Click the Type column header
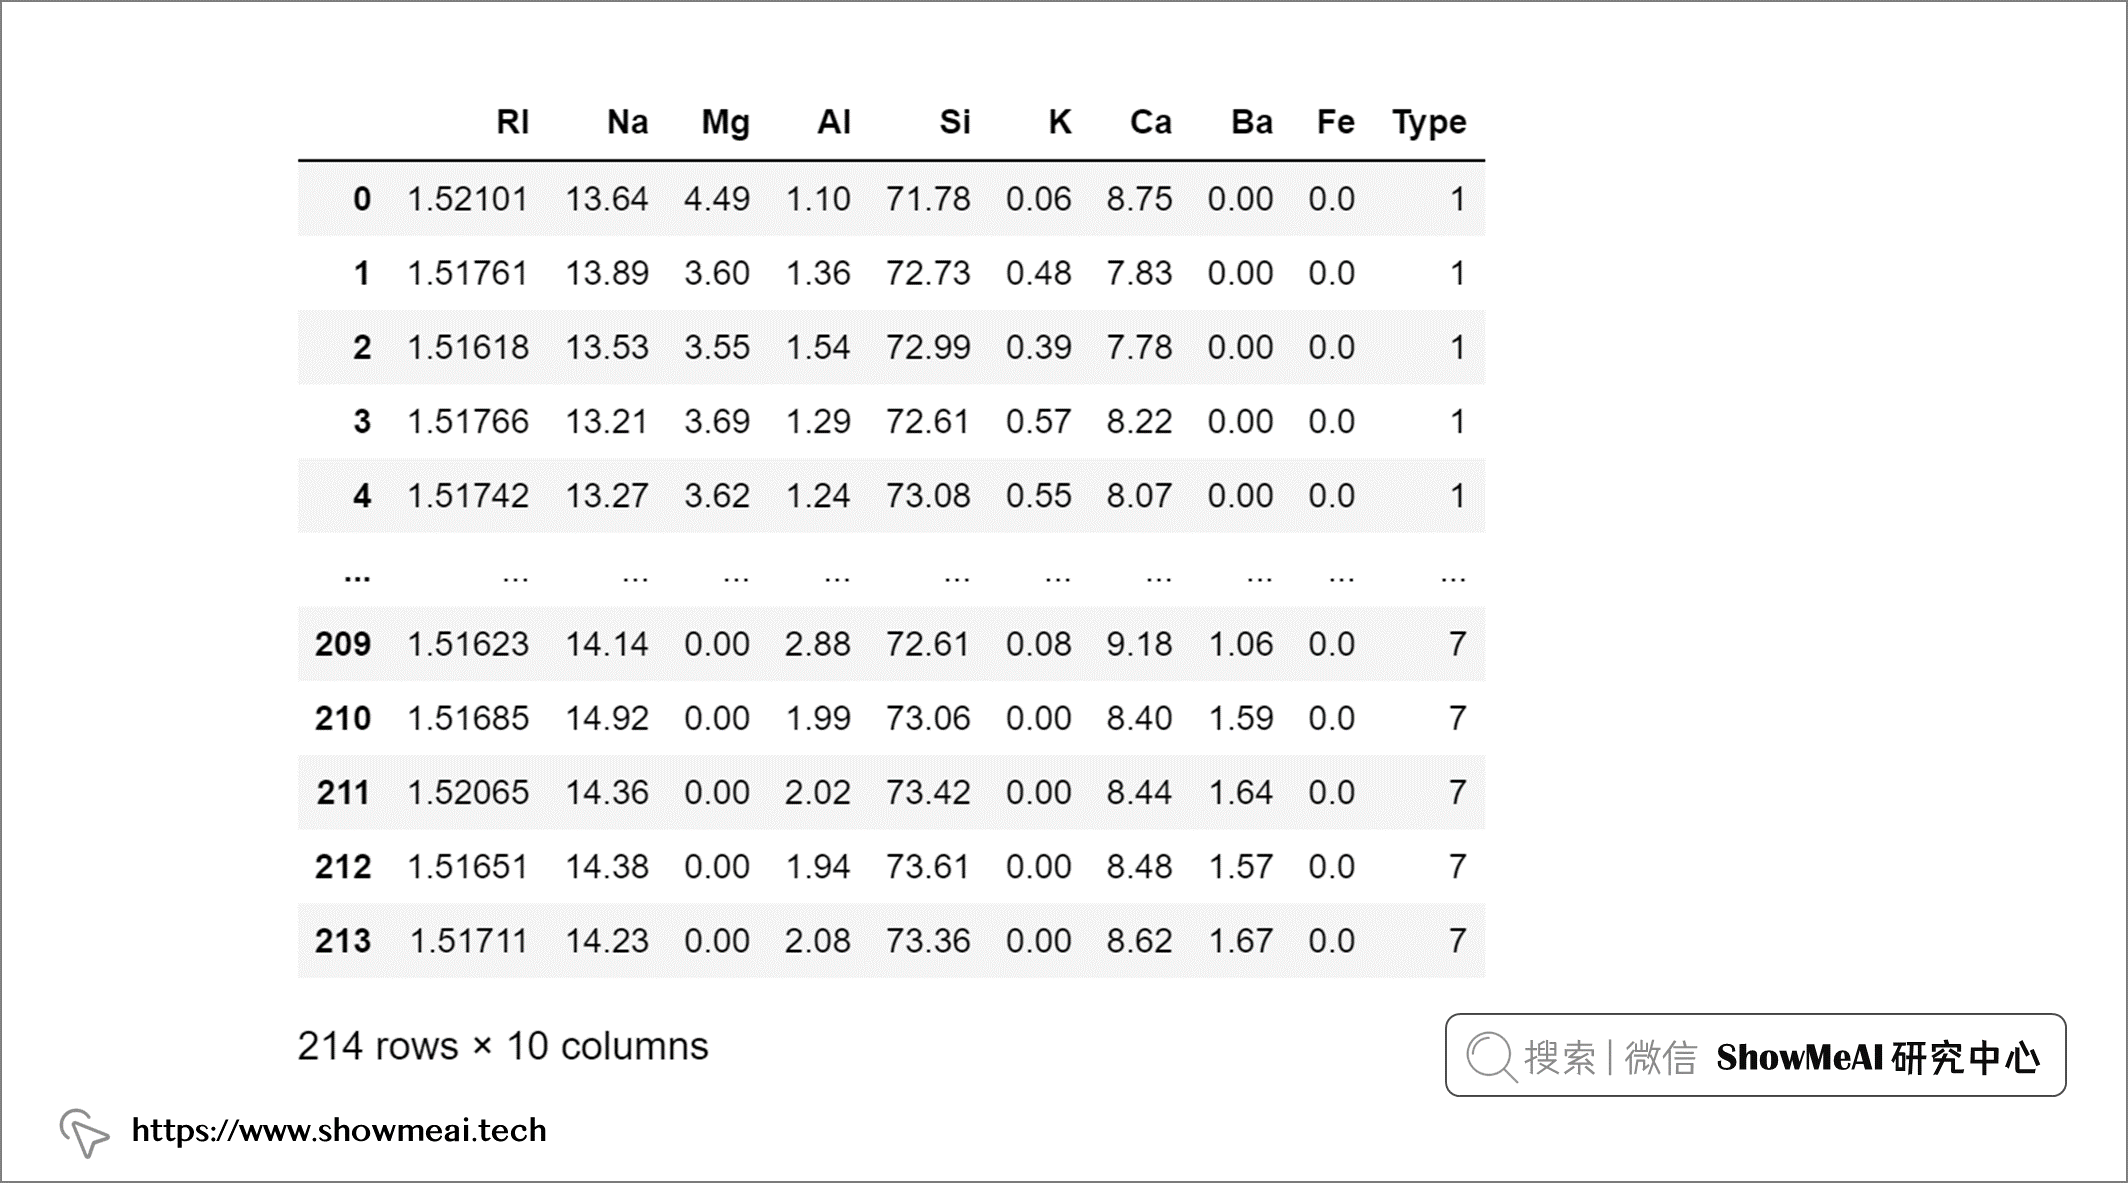 pyautogui.click(x=1428, y=122)
